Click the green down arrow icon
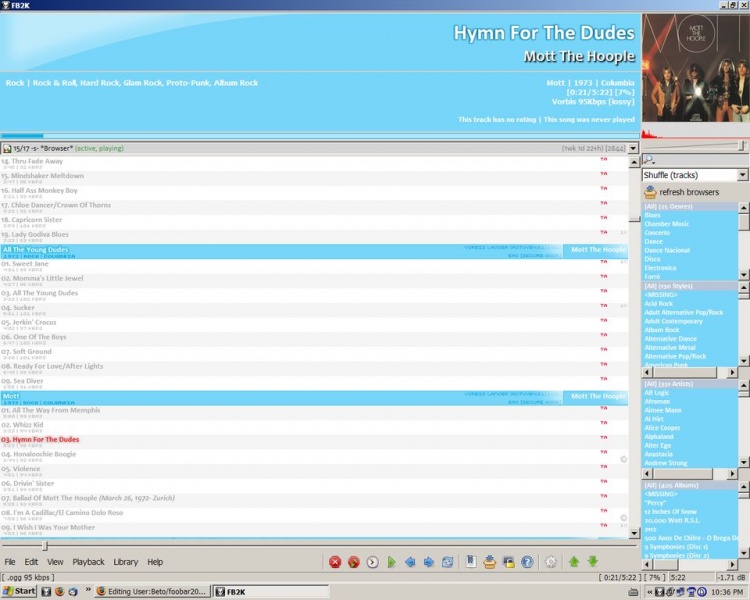Screen dimensions: 750x600 (x=593, y=562)
